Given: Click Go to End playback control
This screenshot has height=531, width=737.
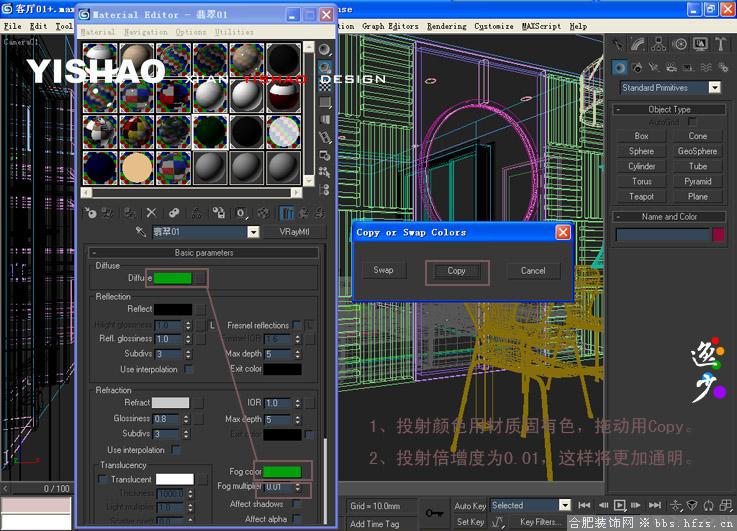Looking at the screenshot, I should pyautogui.click(x=654, y=505).
